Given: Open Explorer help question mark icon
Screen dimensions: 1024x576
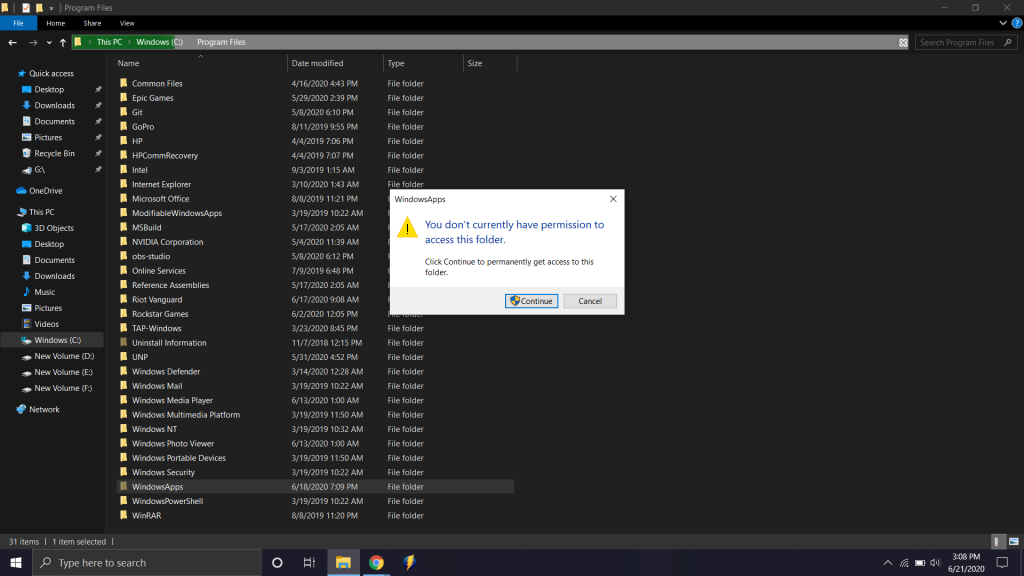Looking at the screenshot, I should click(x=1017, y=23).
